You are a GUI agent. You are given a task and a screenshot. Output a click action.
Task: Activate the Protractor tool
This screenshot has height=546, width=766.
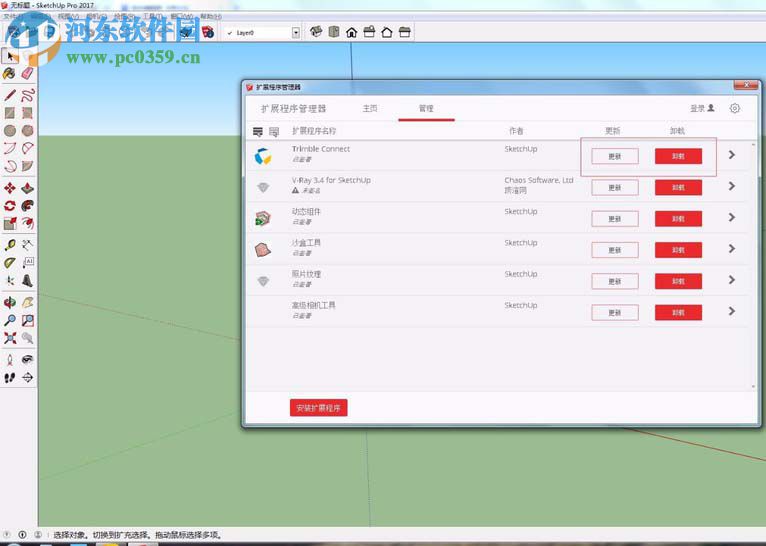(10, 263)
